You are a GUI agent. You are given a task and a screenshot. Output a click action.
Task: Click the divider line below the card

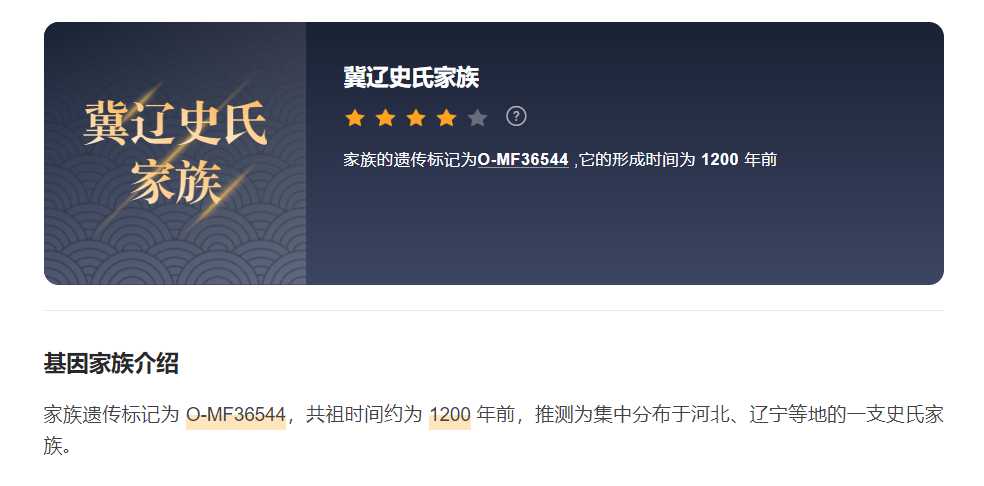(493, 310)
